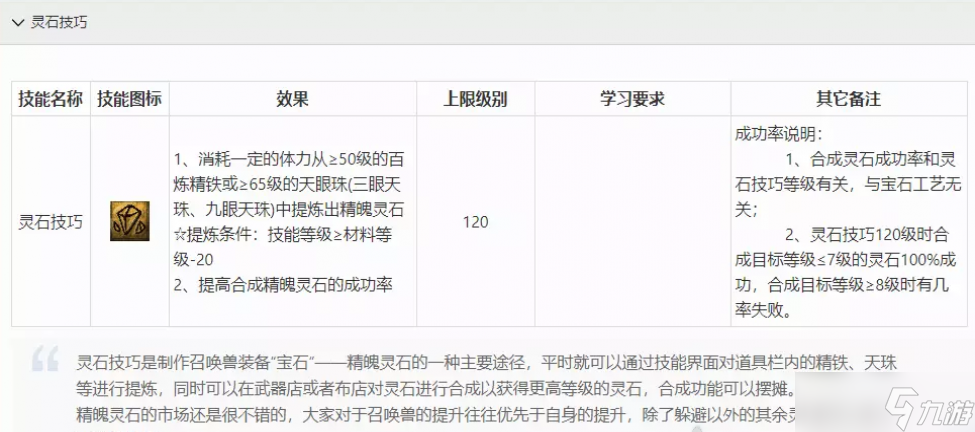This screenshot has height=432, width=975.
Task: Select the 上限级别 column header
Action: pos(475,99)
